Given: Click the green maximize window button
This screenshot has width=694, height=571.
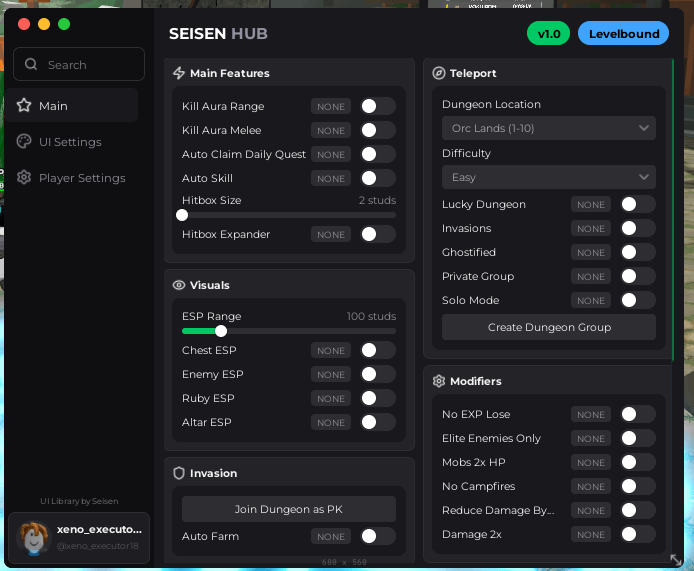Looking at the screenshot, I should click(64, 24).
